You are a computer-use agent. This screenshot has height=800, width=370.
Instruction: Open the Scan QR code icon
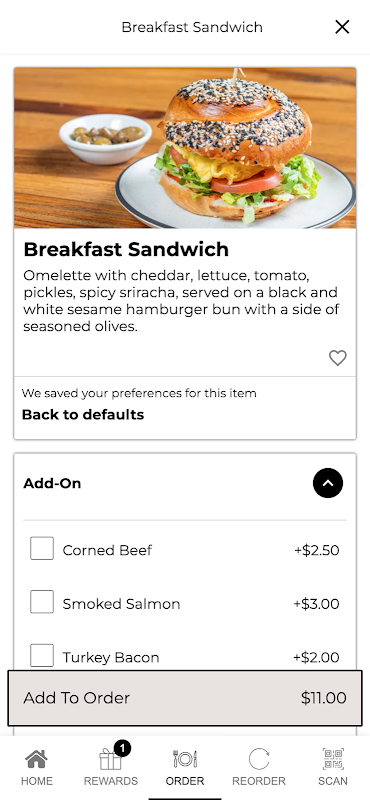click(333, 759)
